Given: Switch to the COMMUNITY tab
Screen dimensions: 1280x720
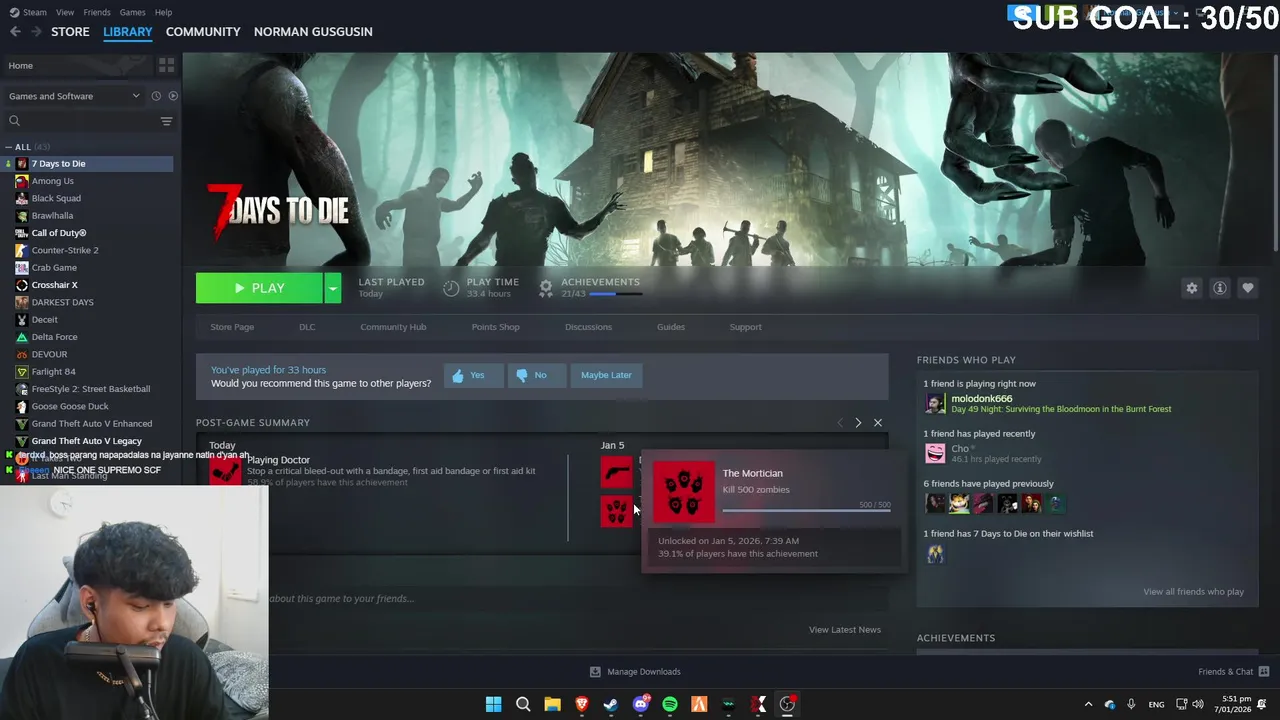Looking at the screenshot, I should (x=203, y=31).
